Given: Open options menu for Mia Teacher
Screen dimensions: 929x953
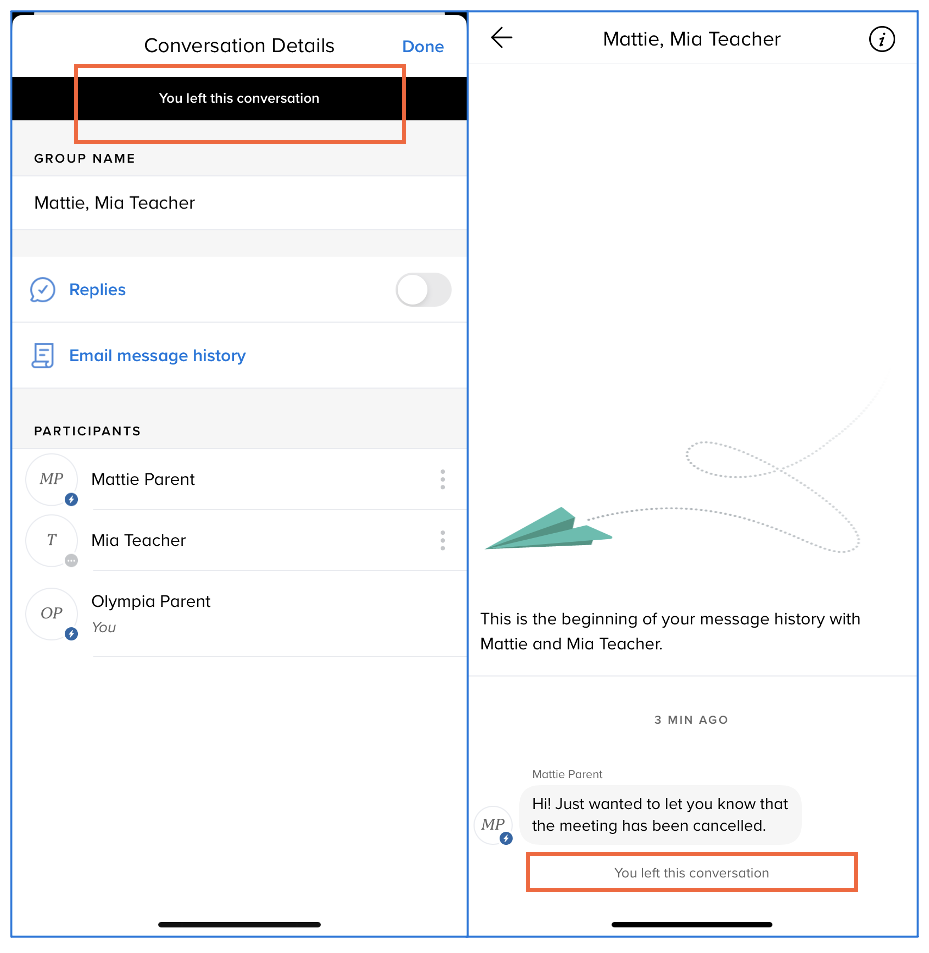Looking at the screenshot, I should click(x=442, y=541).
